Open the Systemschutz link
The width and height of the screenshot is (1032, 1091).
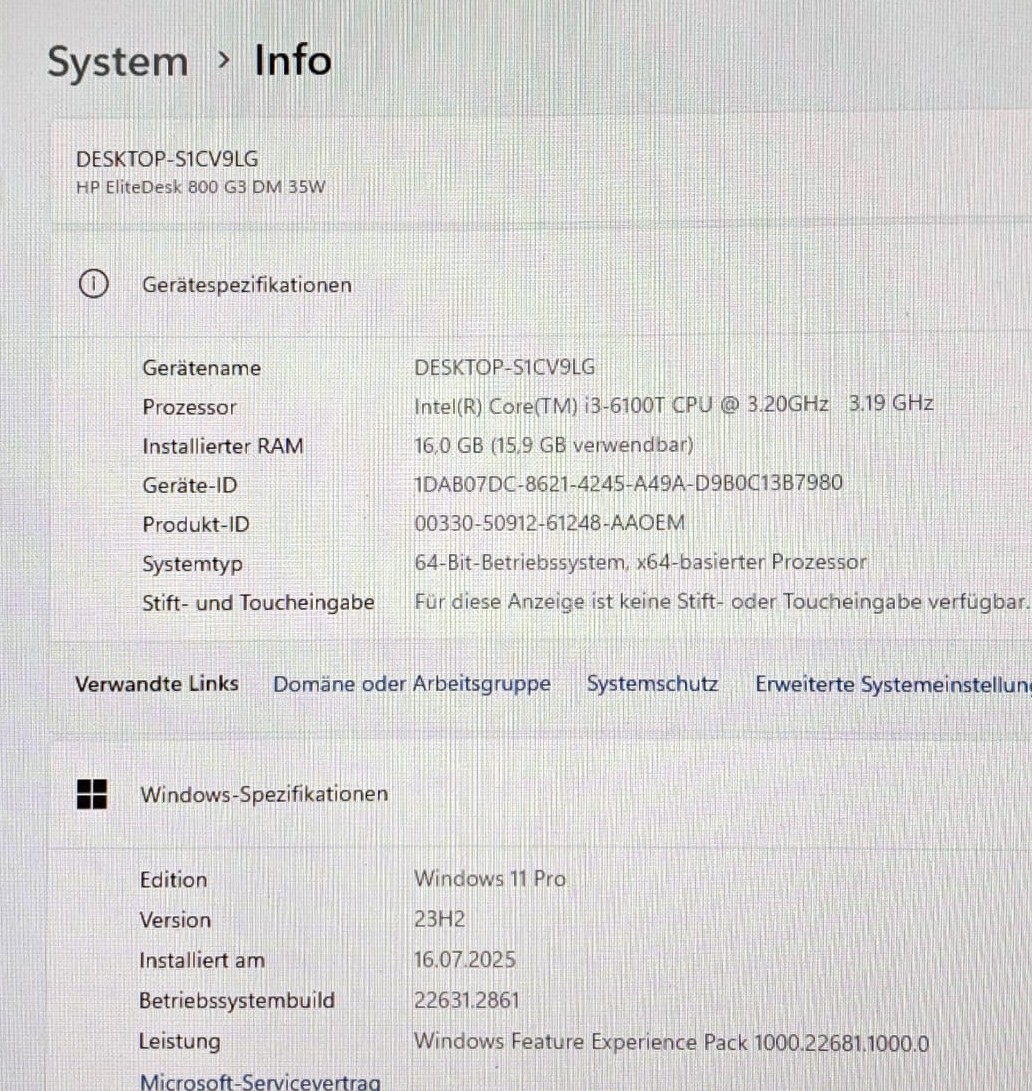(x=652, y=684)
